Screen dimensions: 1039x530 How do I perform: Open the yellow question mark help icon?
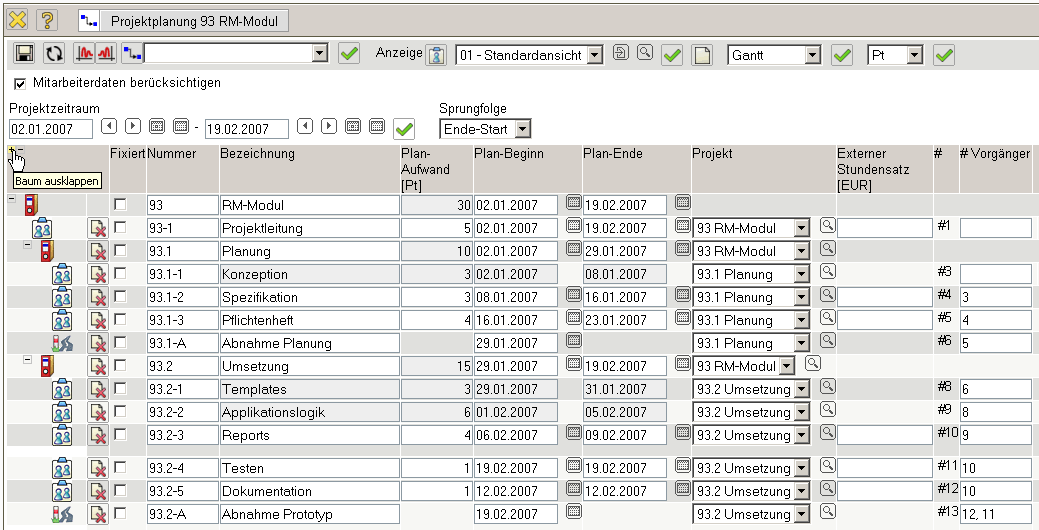(x=47, y=20)
